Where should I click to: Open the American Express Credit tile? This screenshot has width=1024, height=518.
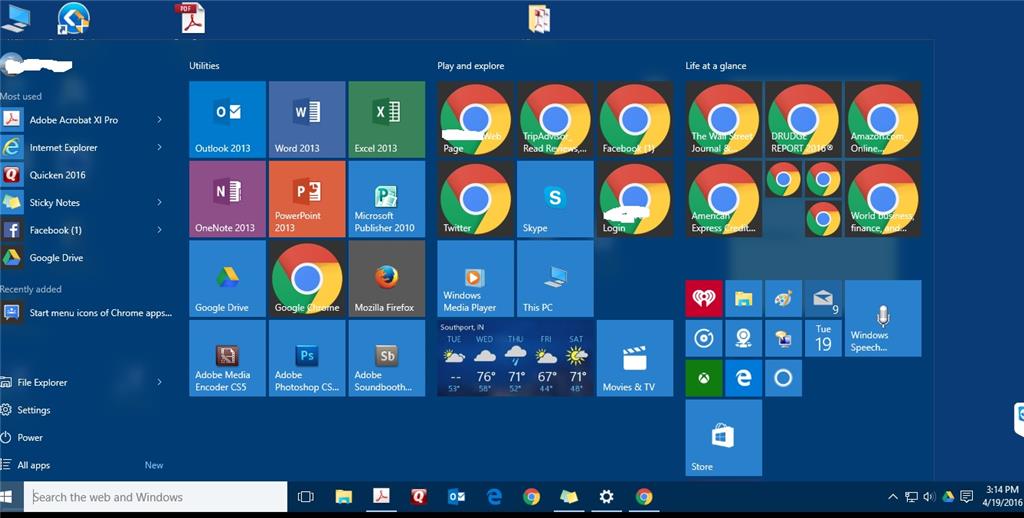point(724,199)
